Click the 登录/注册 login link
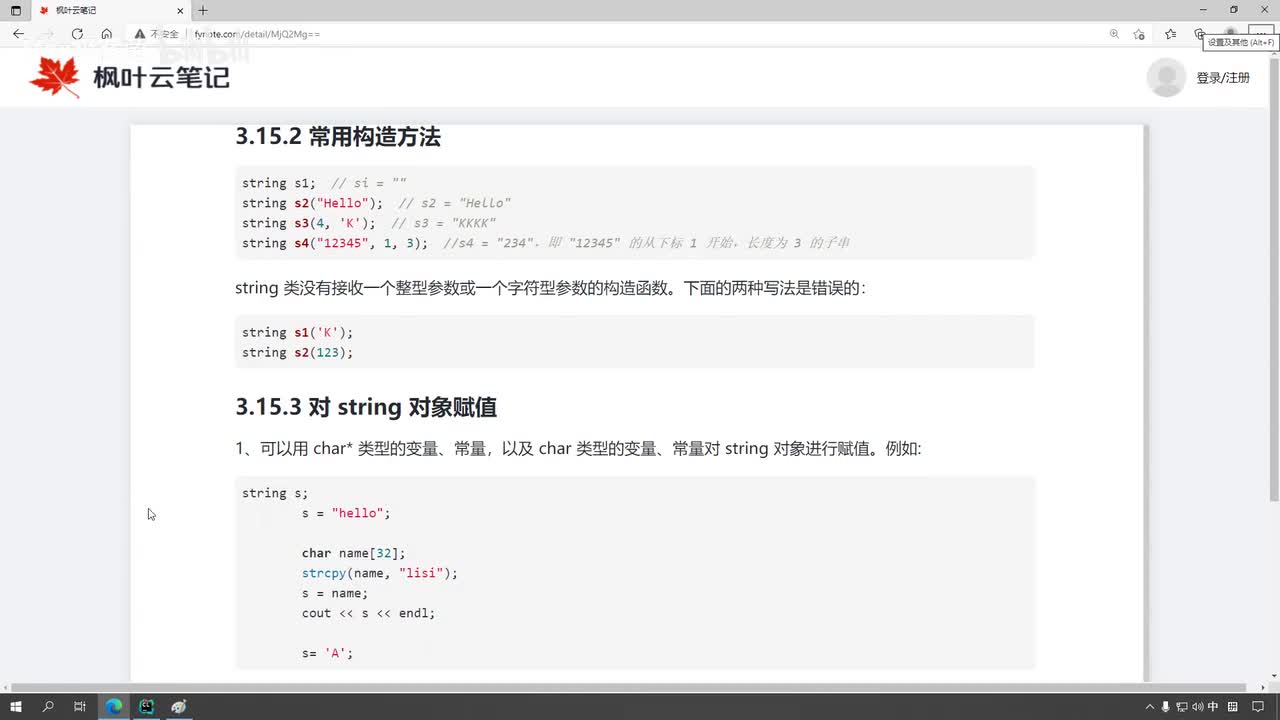Viewport: 1280px width, 720px height. tap(1223, 78)
